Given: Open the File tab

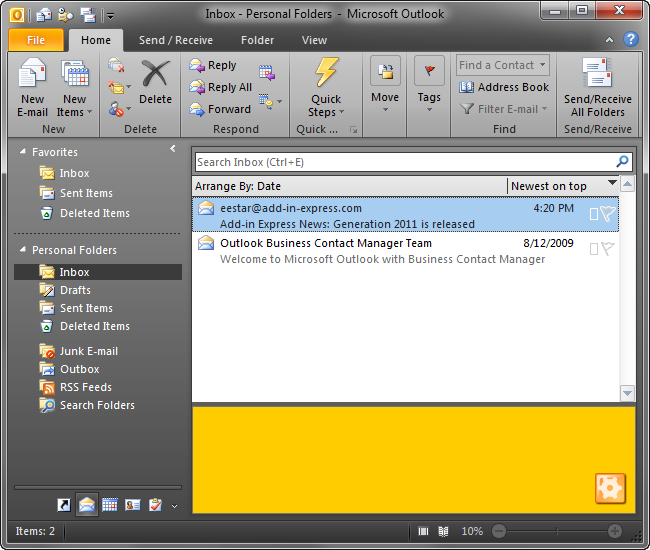Looking at the screenshot, I should [x=36, y=40].
